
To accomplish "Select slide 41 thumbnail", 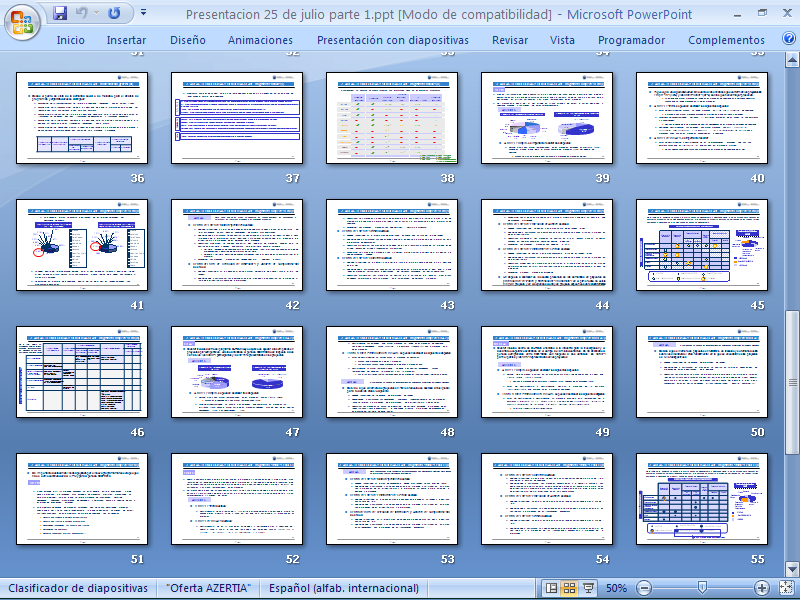I will 82,245.
